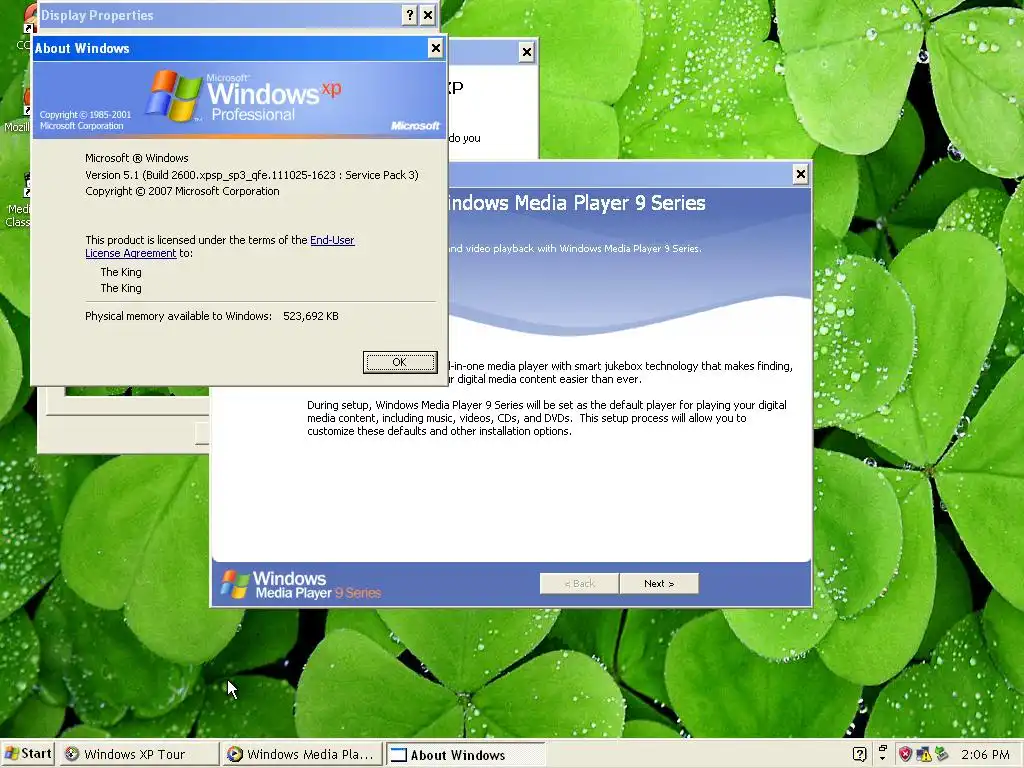Click the physical memory value 523,692 KB

311,316
